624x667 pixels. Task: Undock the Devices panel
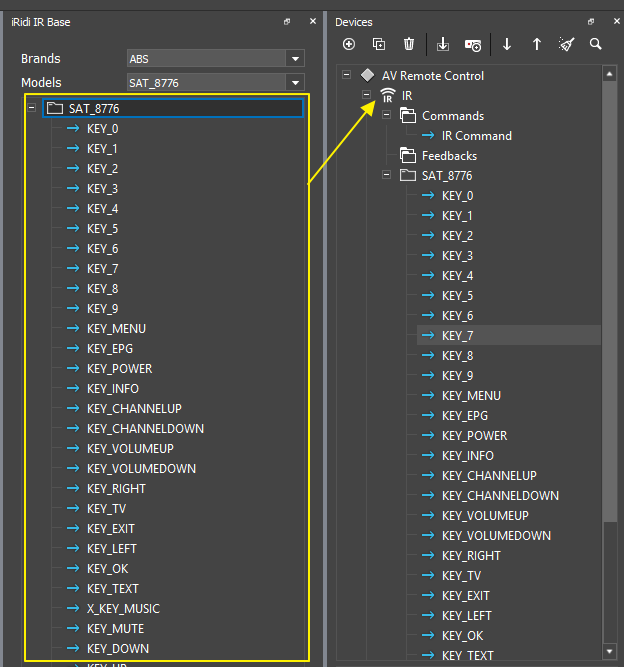pos(590,22)
